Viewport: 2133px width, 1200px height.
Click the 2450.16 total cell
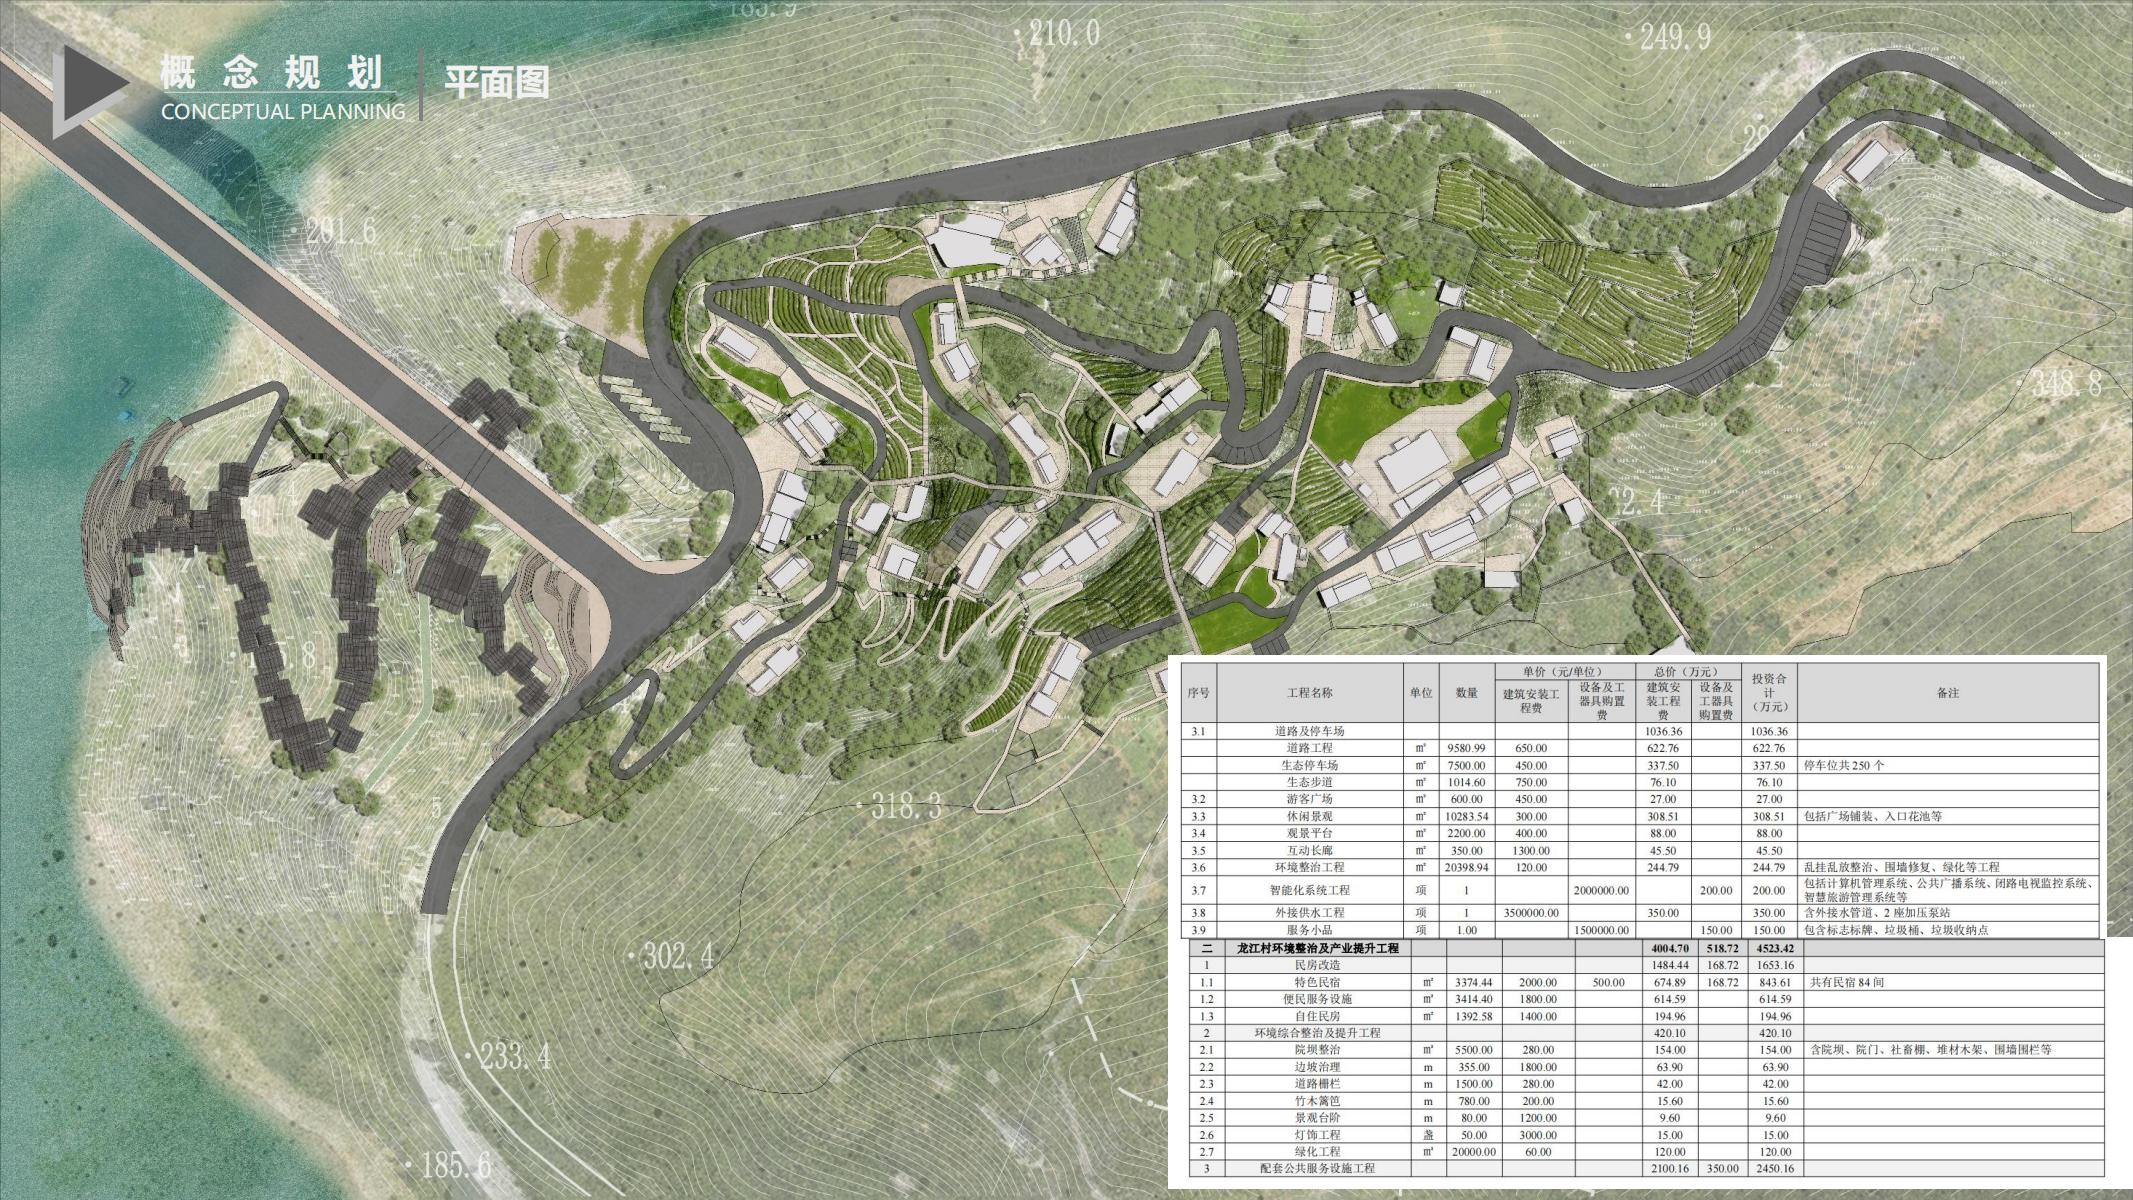click(x=1774, y=1169)
